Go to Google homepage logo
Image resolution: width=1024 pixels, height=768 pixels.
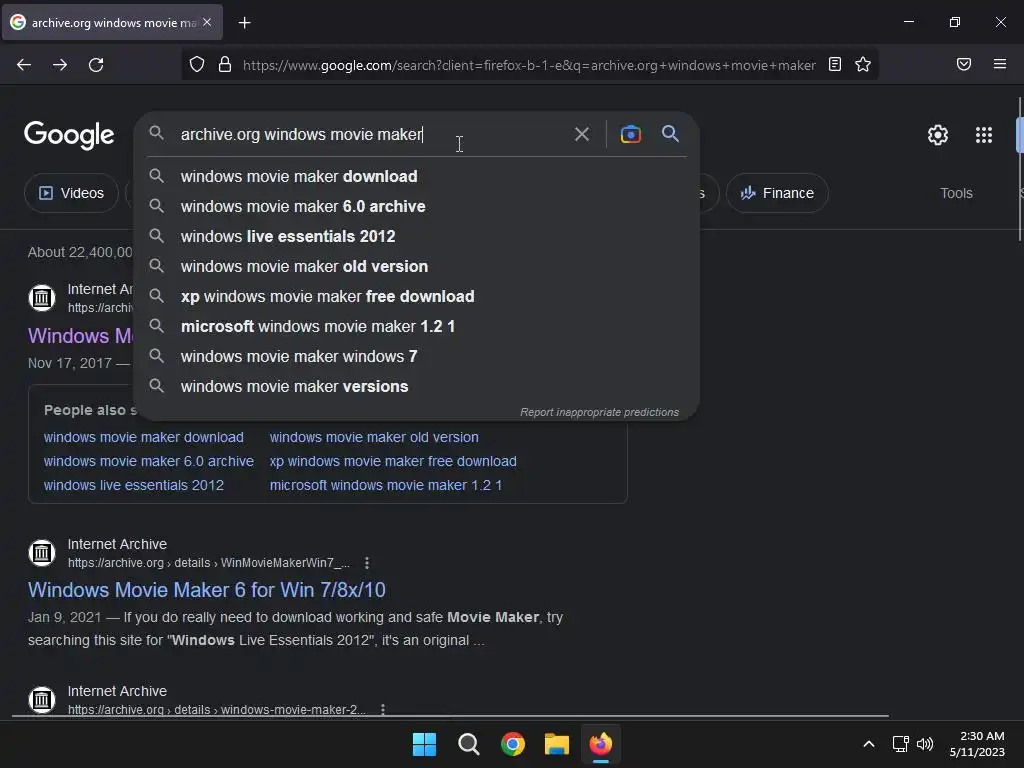[x=69, y=135]
